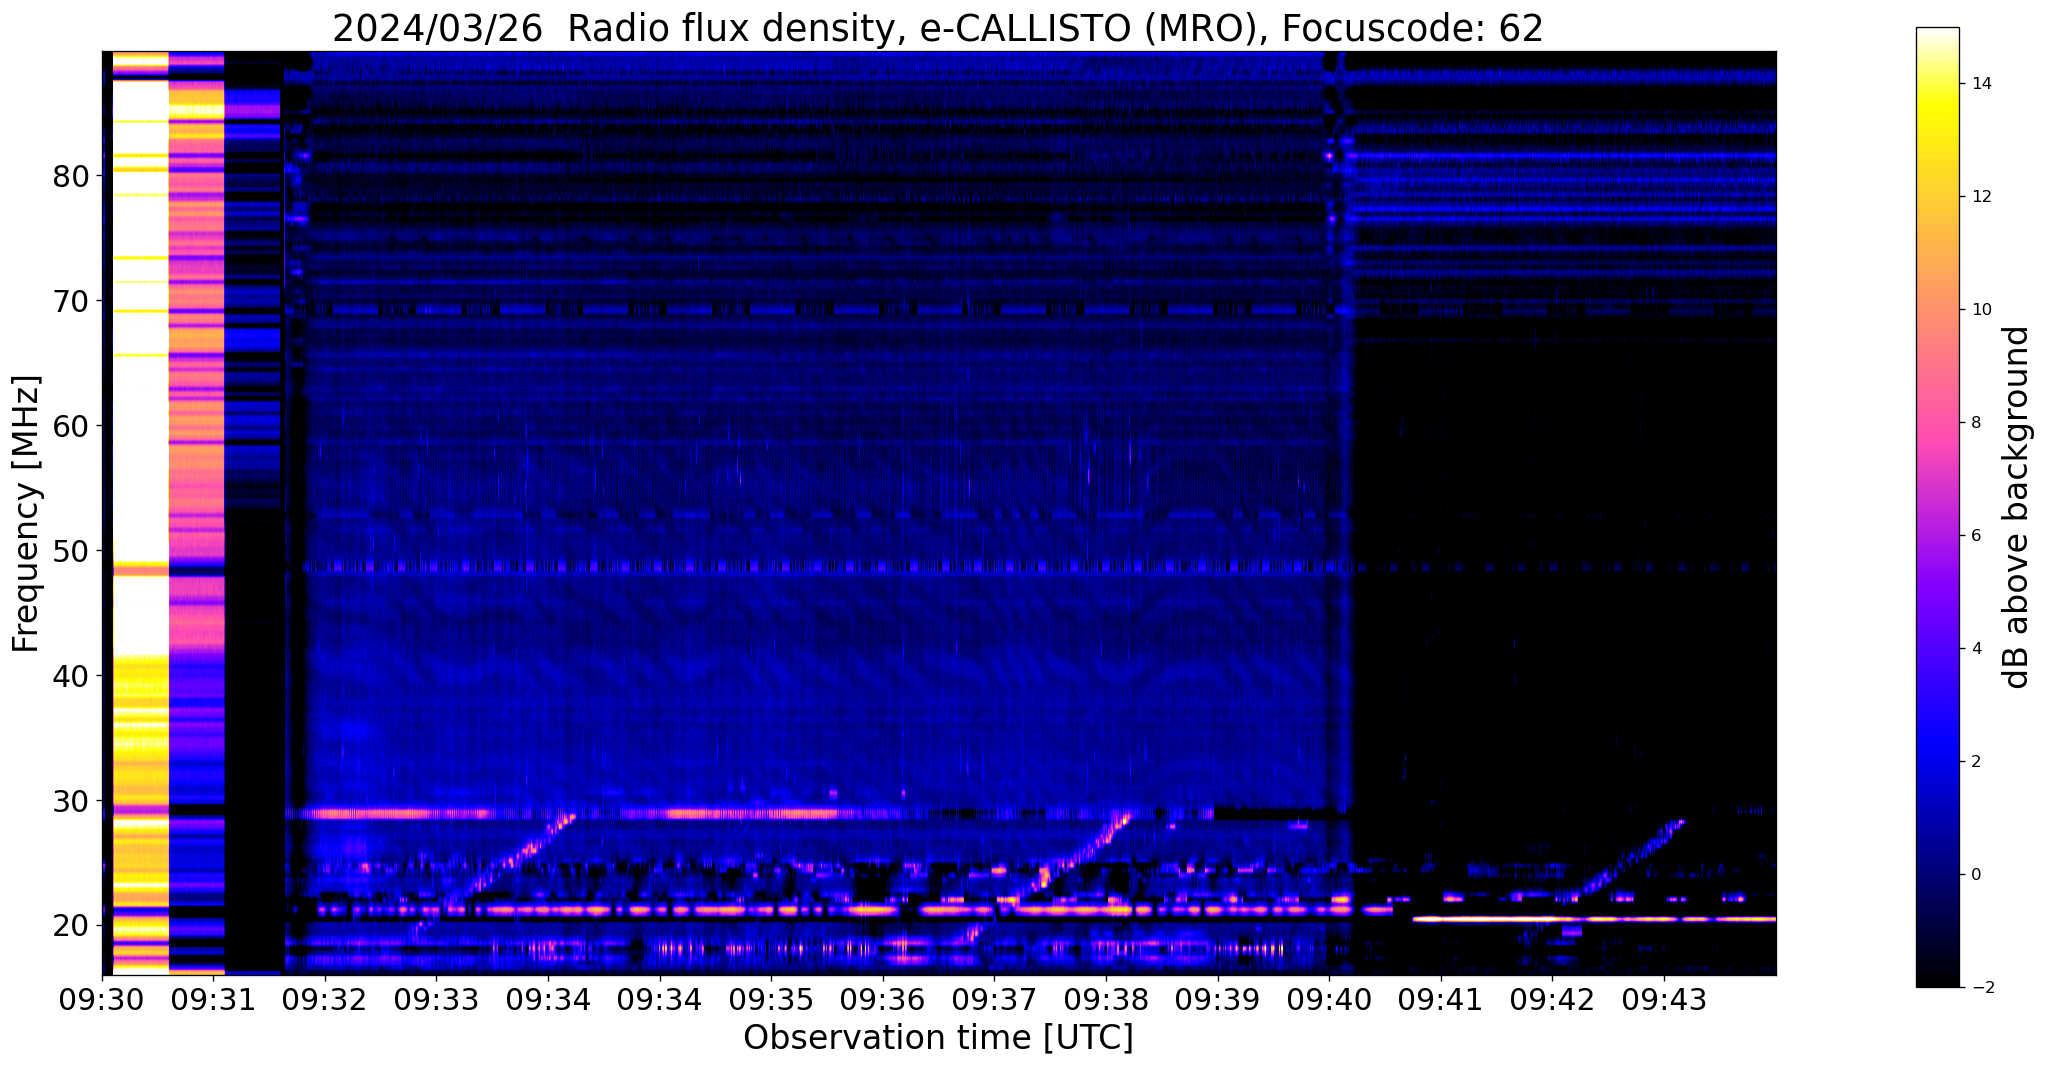Click the 09:39 time tick label
Viewport: 2047px width, 1067px height.
(x=1217, y=1000)
